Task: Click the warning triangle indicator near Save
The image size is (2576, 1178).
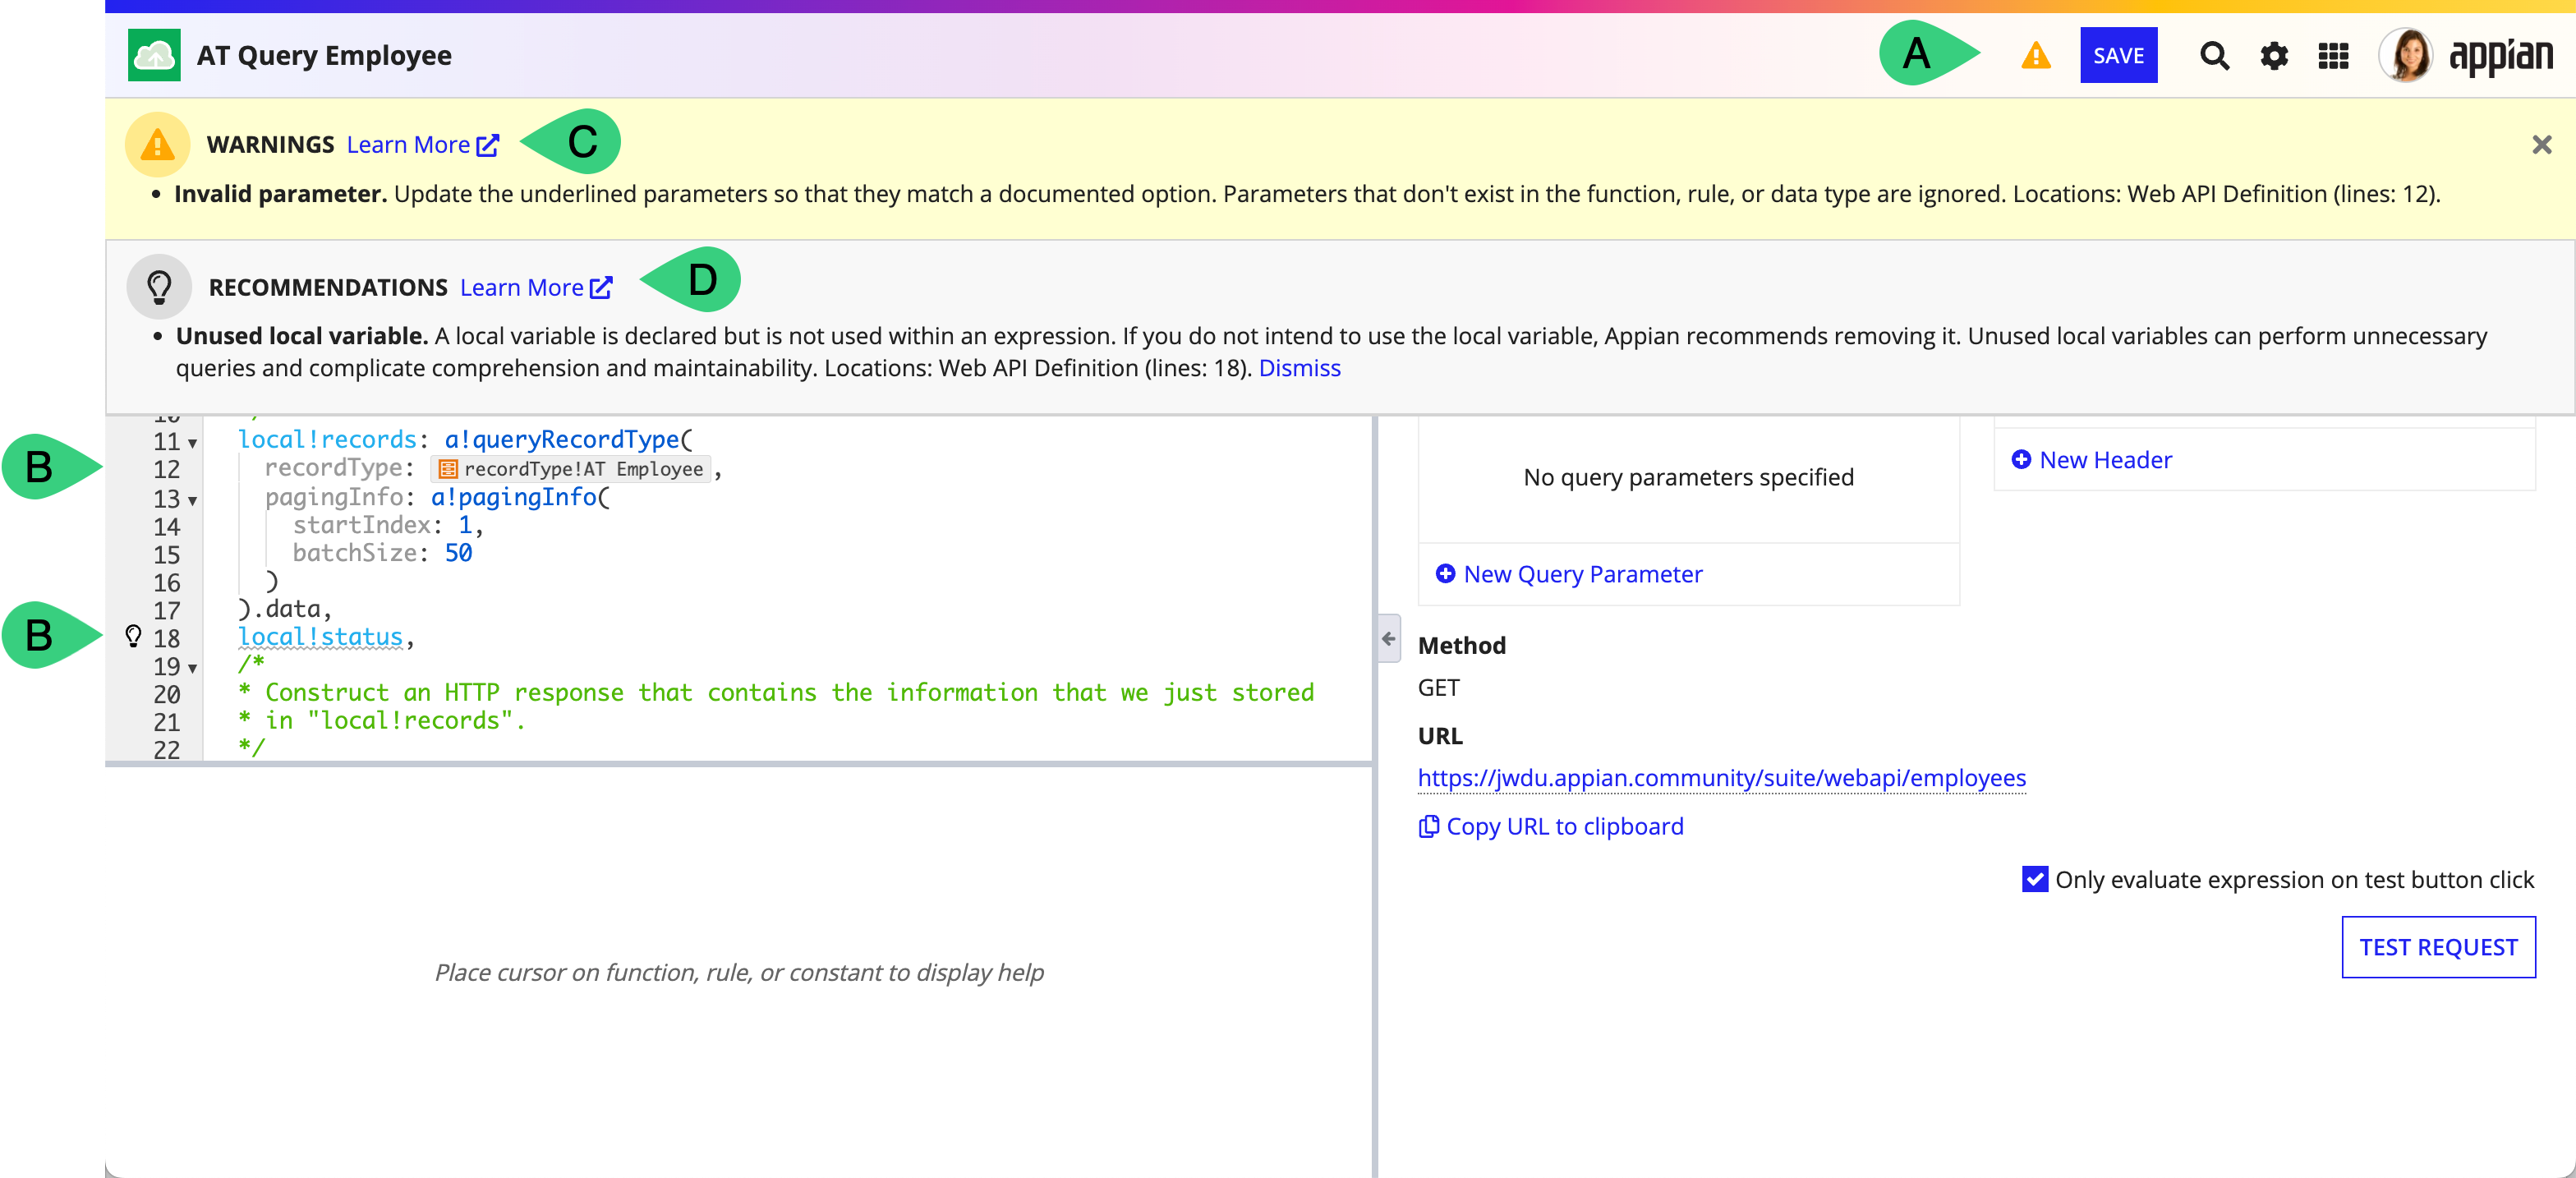Action: coord(2035,56)
